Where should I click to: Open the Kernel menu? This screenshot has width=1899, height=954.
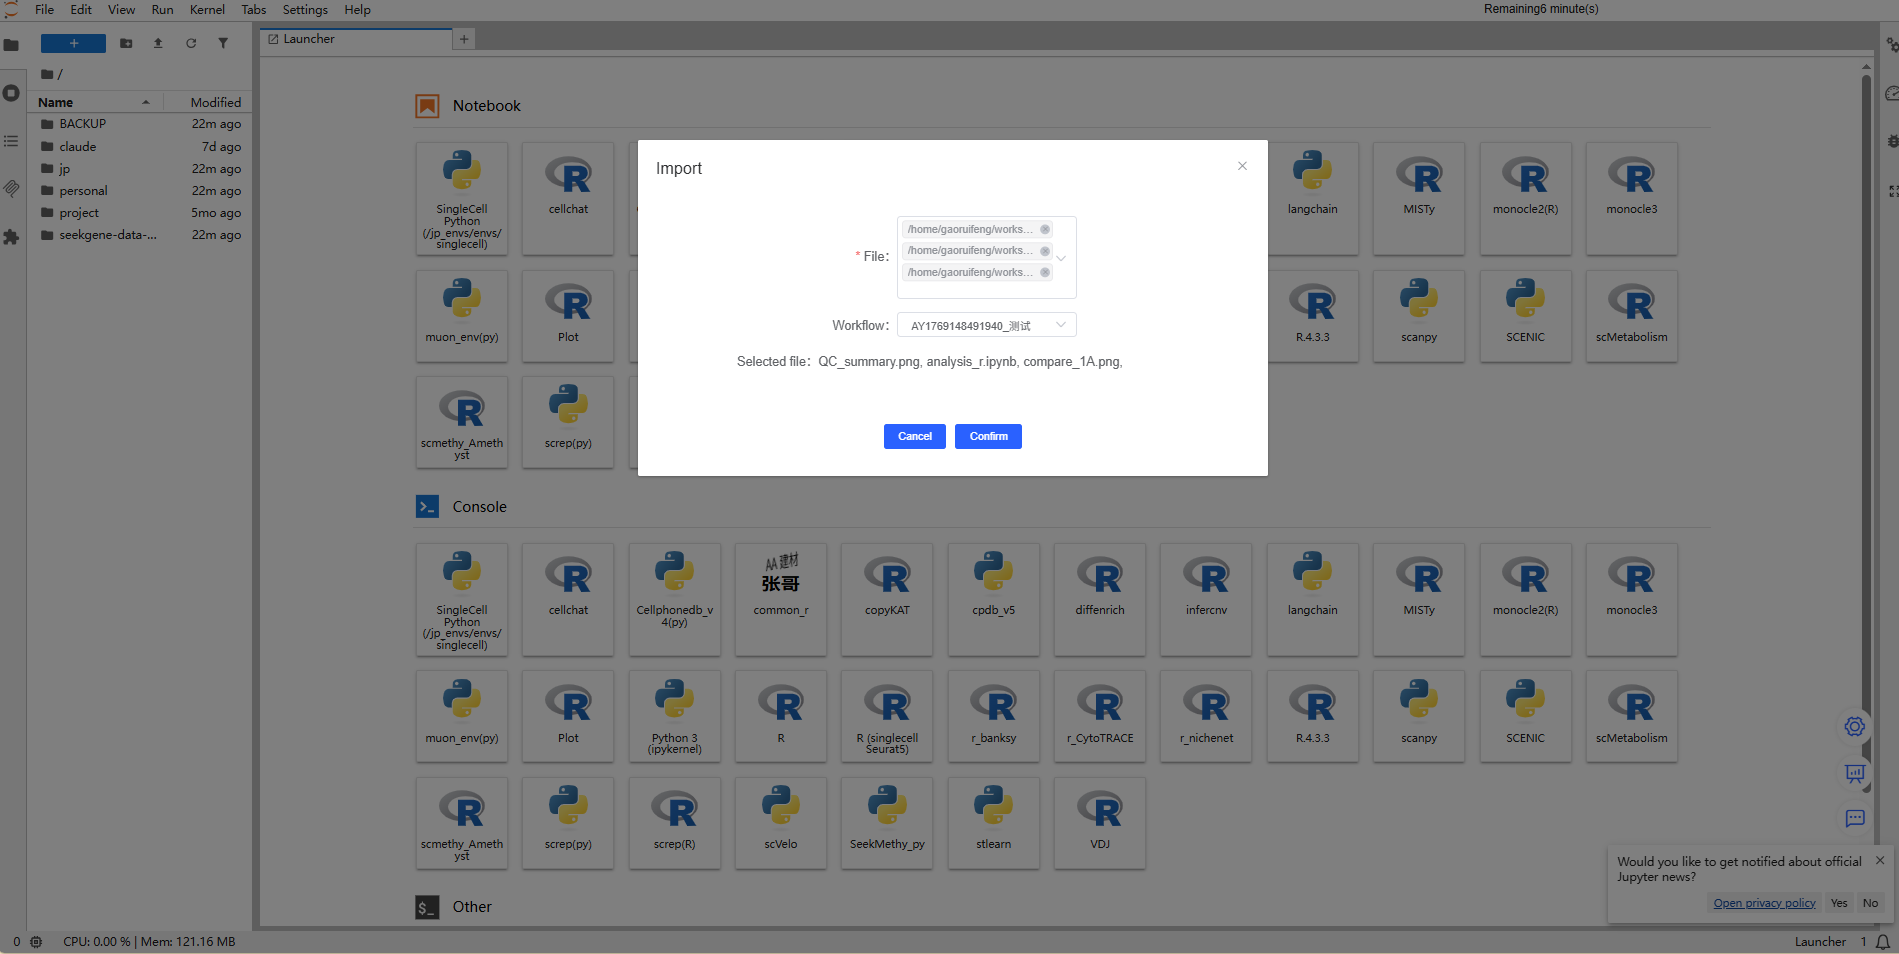(207, 10)
